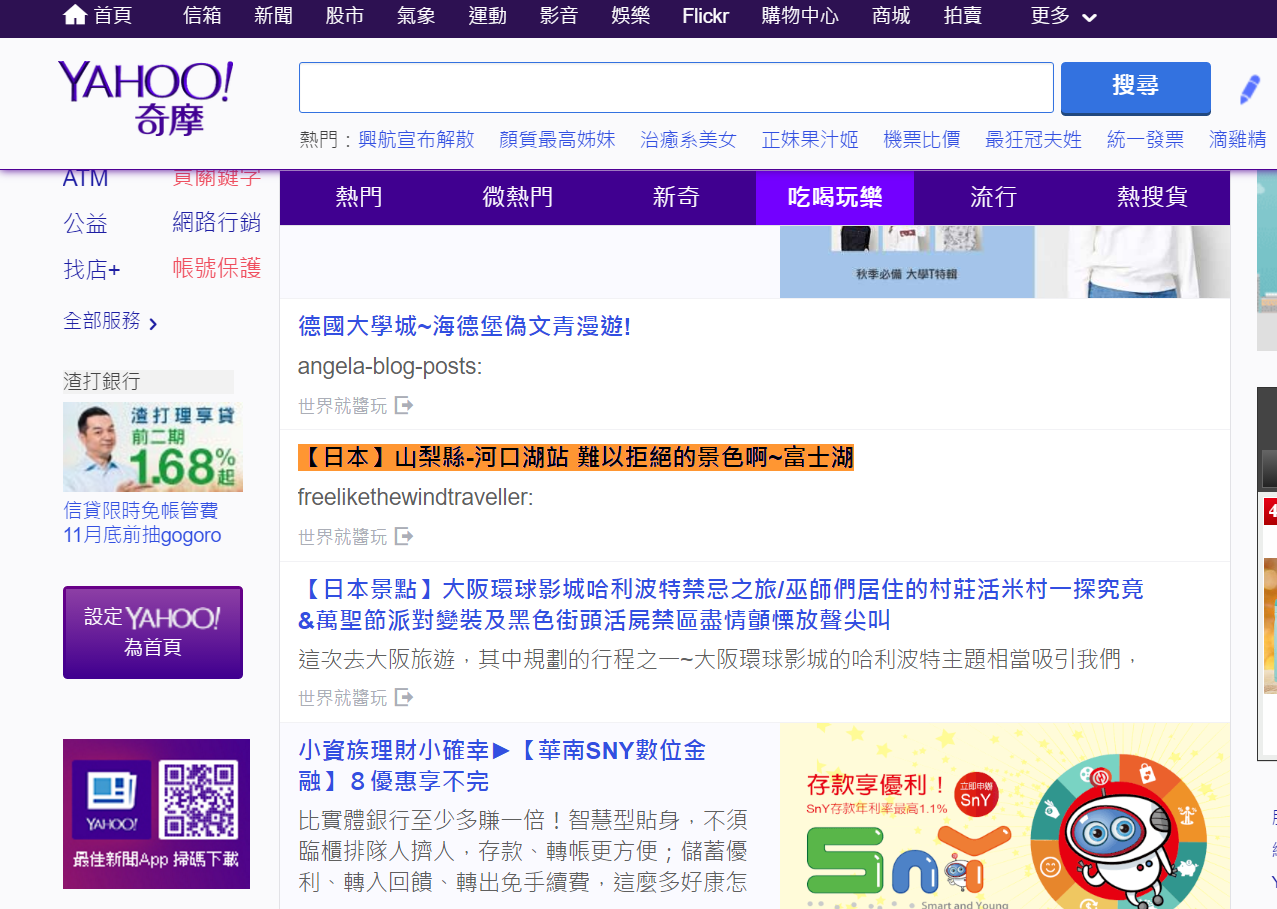Click freelikethewindtraveller: author text
The height and width of the screenshot is (909, 1277).
(416, 497)
